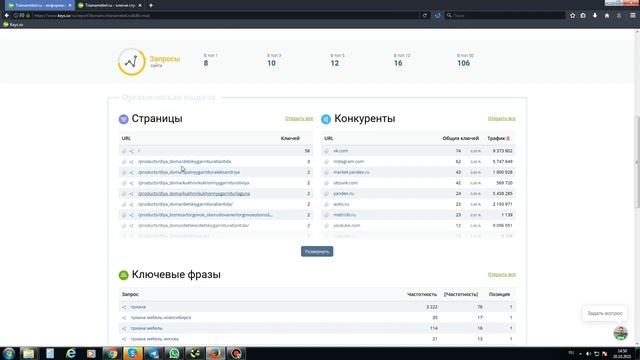This screenshot has width=640, height=360.
Task: Click the page vertical scrollbar thumb
Action: tap(637, 161)
